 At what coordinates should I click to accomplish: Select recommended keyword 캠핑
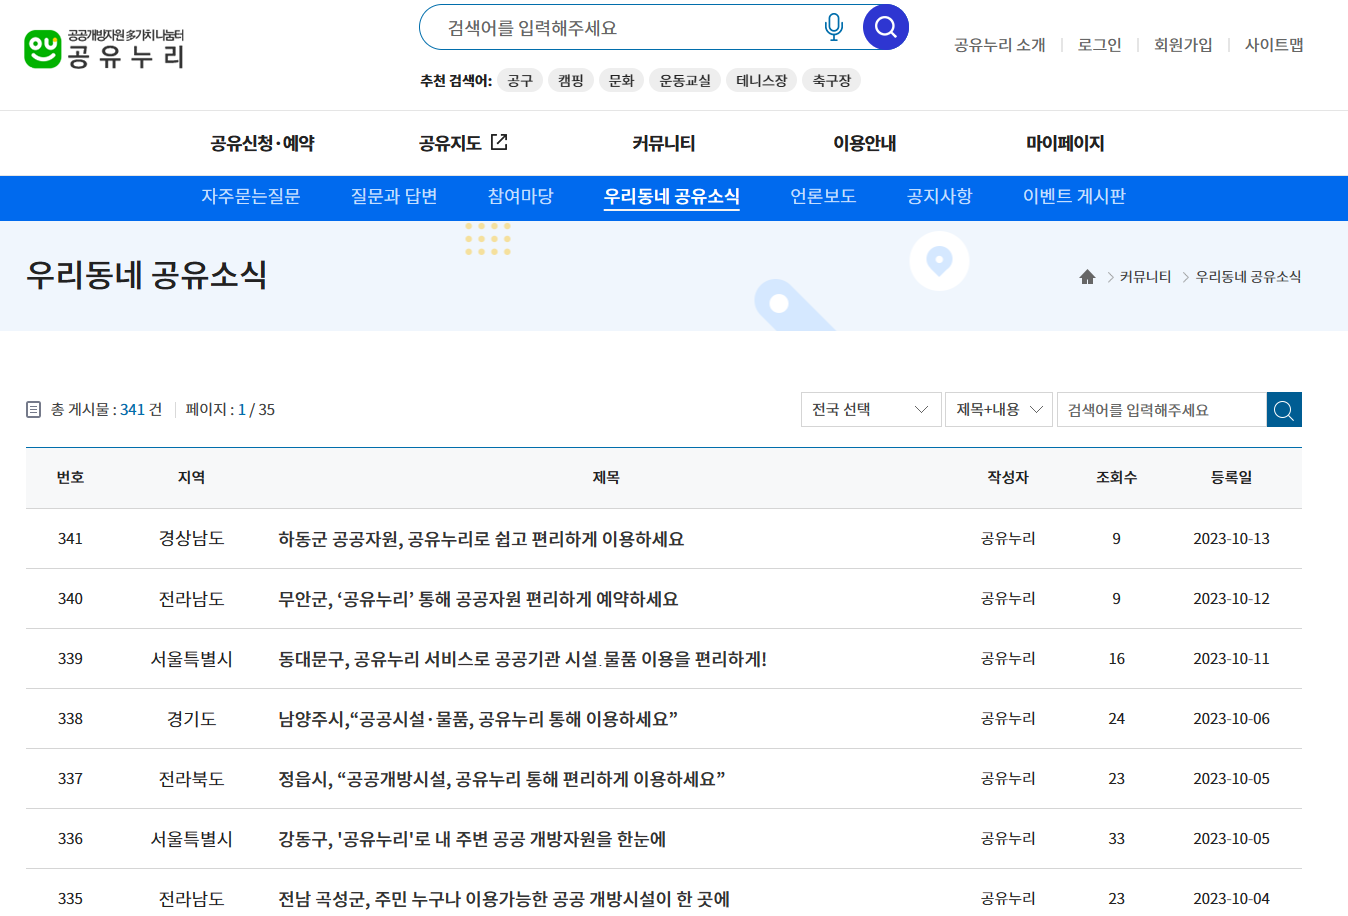[x=571, y=80]
